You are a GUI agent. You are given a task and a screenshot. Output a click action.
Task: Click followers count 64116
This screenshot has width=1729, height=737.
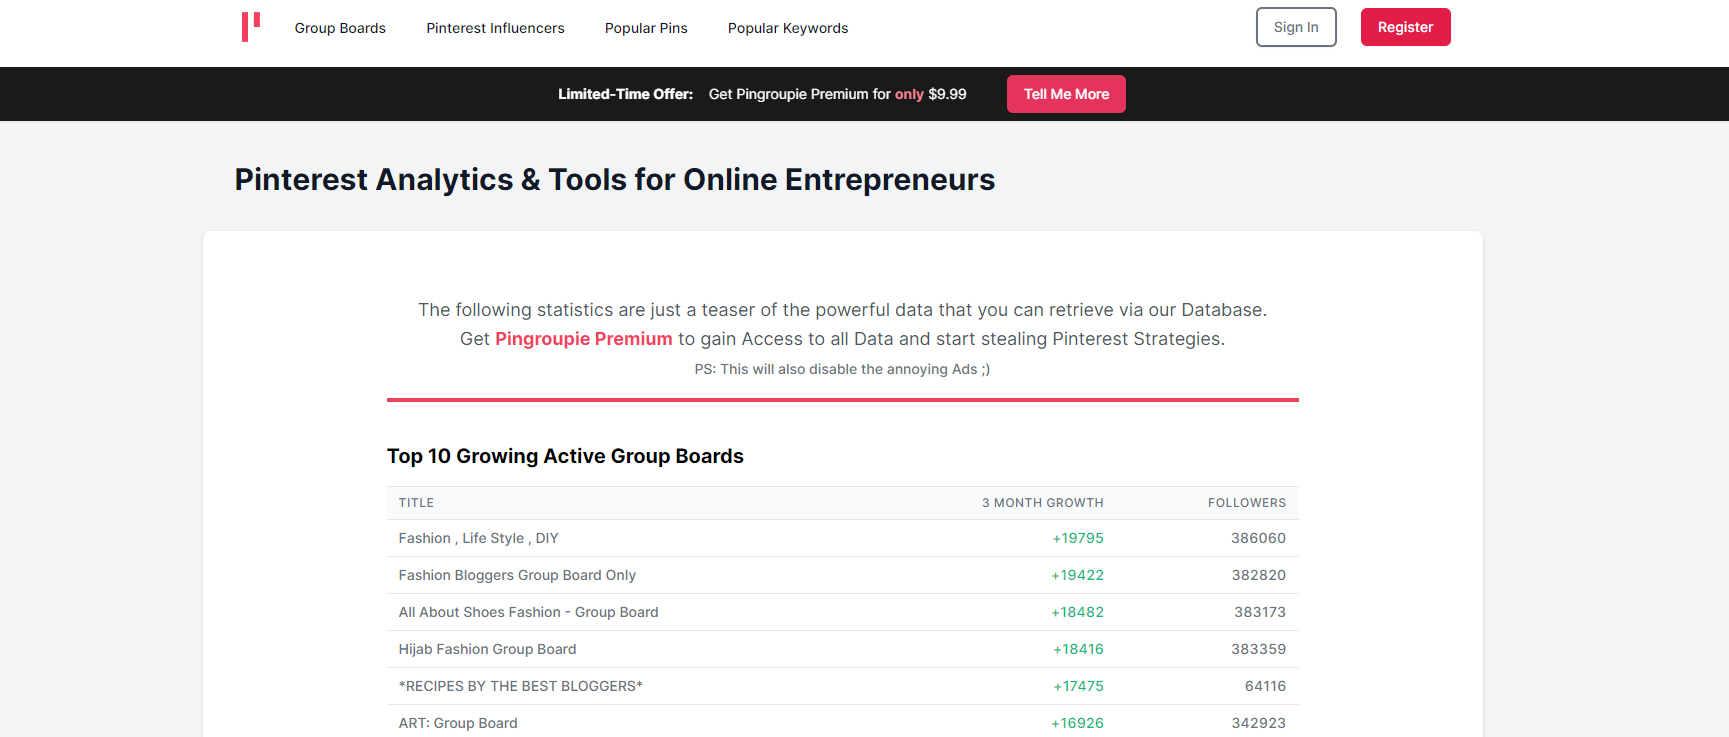point(1265,686)
